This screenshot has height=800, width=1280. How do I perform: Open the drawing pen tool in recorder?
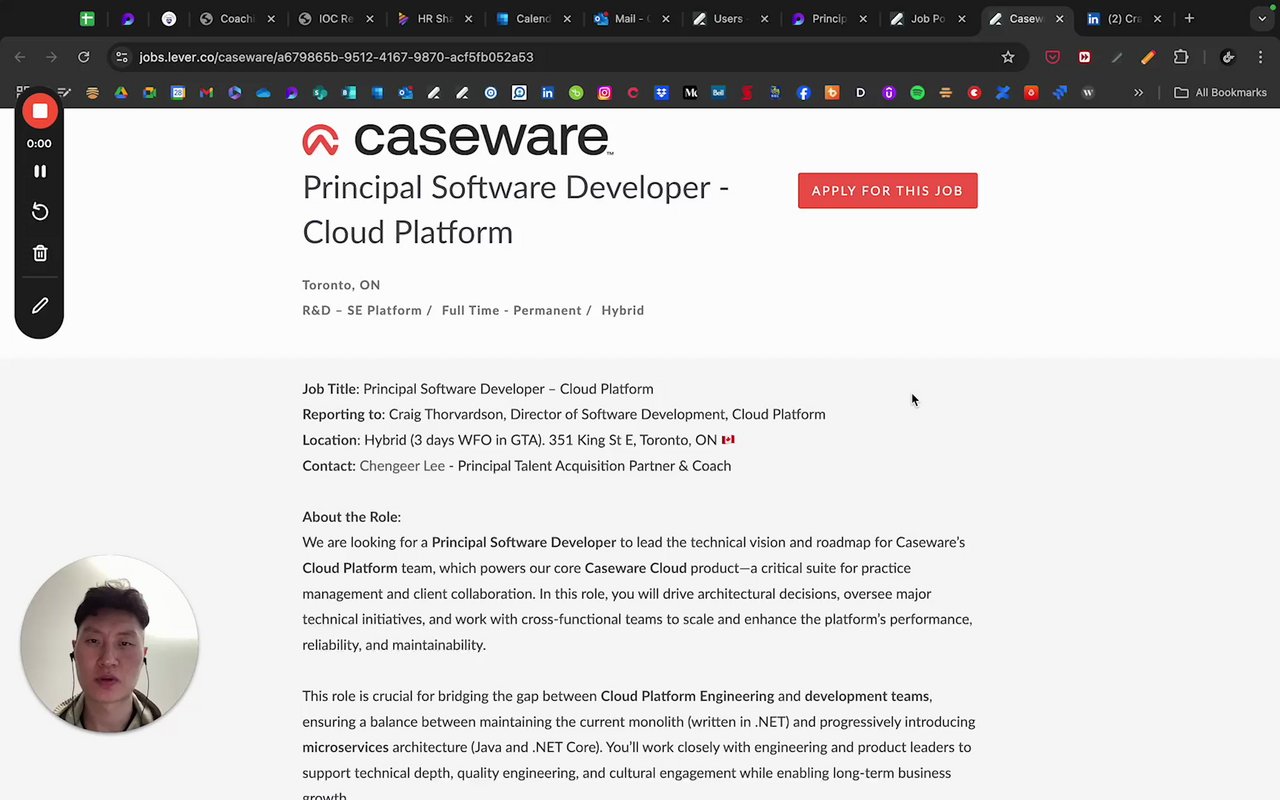pos(40,305)
